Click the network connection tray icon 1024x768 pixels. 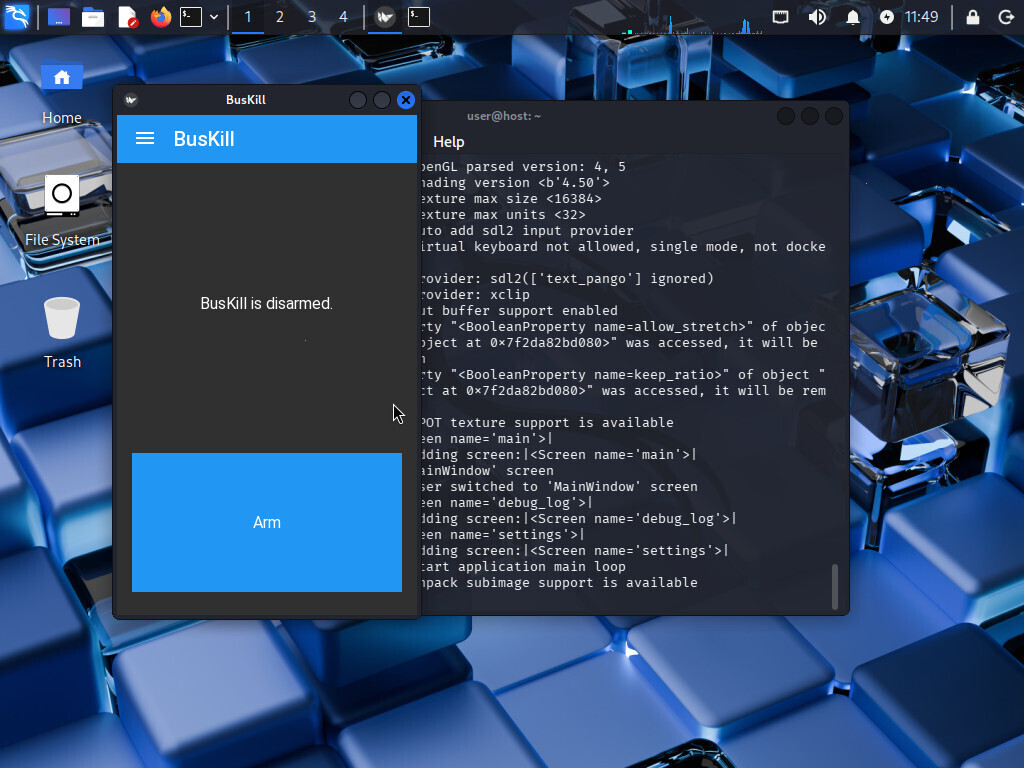(x=781, y=17)
